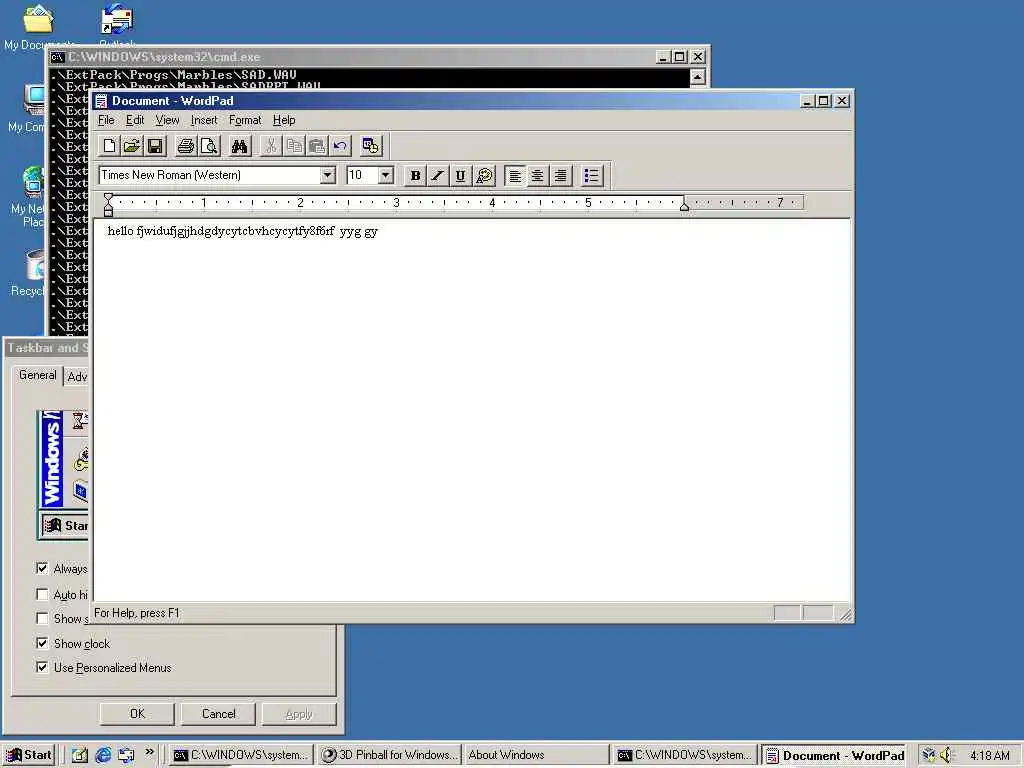Click the WordPad resize grip in status bar
Screen dimensions: 1024x768
click(846, 615)
